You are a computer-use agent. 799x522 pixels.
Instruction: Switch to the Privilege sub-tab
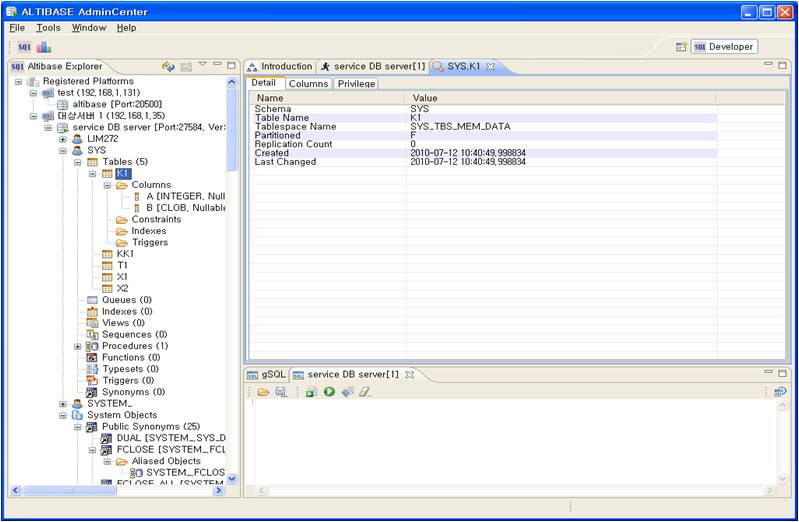[x=356, y=84]
